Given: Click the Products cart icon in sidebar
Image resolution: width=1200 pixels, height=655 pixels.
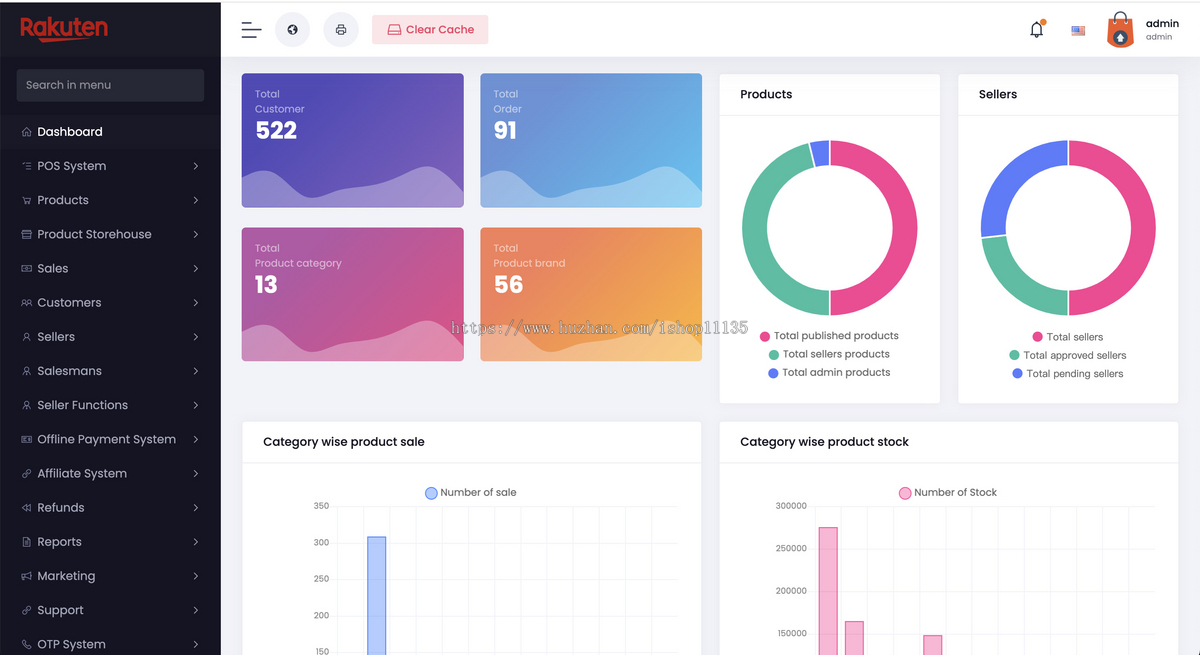Looking at the screenshot, I should 27,200.
